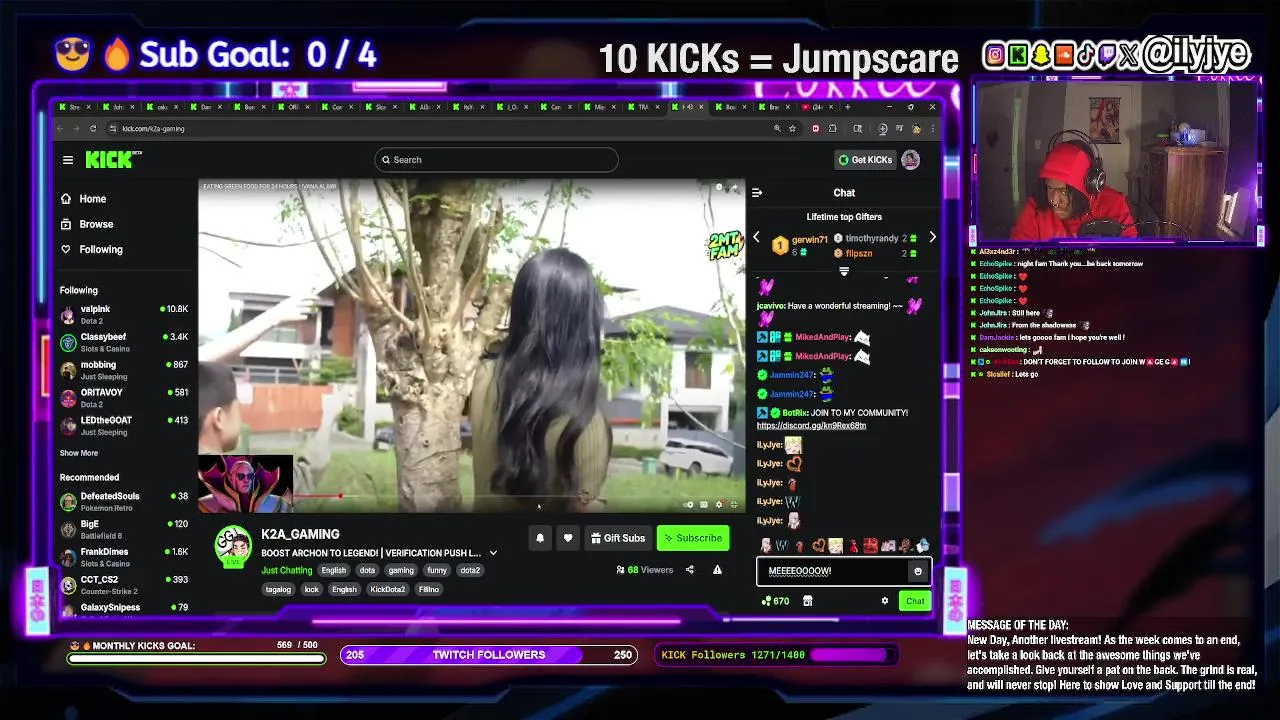
Task: Click the K2A_GAMING channel avatar
Action: 233,545
